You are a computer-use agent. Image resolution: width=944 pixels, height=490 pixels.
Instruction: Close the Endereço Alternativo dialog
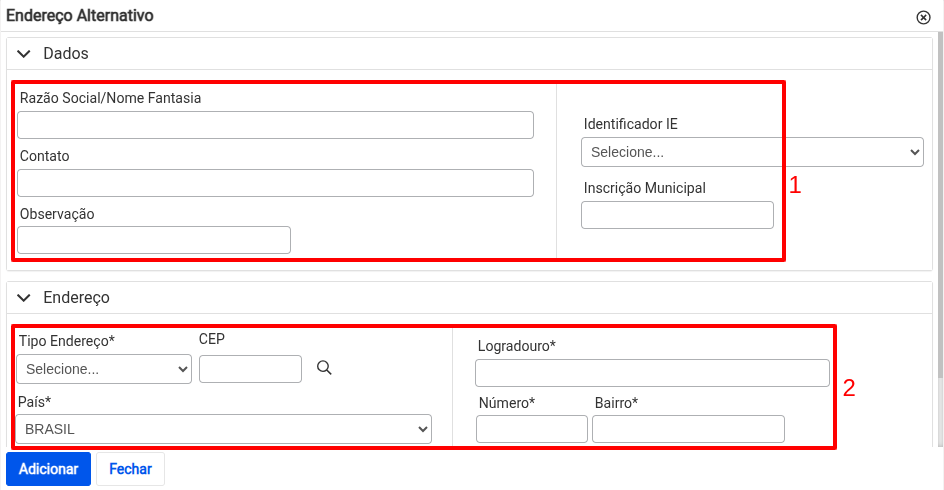coord(923,17)
